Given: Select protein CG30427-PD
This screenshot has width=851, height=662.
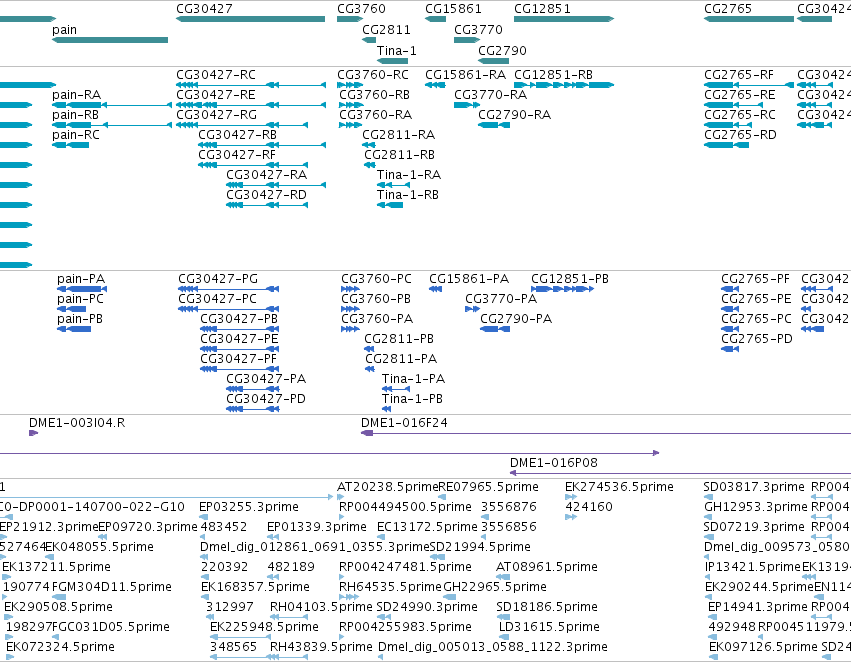Looking at the screenshot, I should pyautogui.click(x=253, y=409).
